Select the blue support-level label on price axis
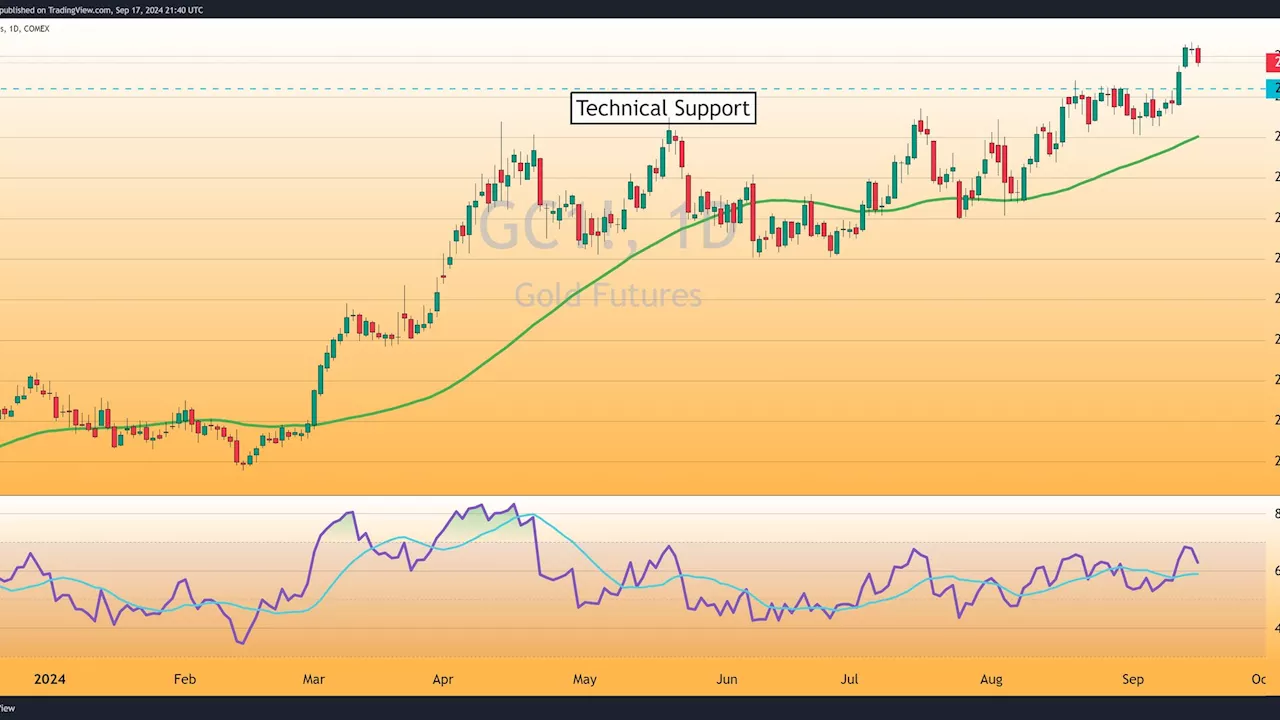This screenshot has width=1280, height=720. click(1273, 89)
